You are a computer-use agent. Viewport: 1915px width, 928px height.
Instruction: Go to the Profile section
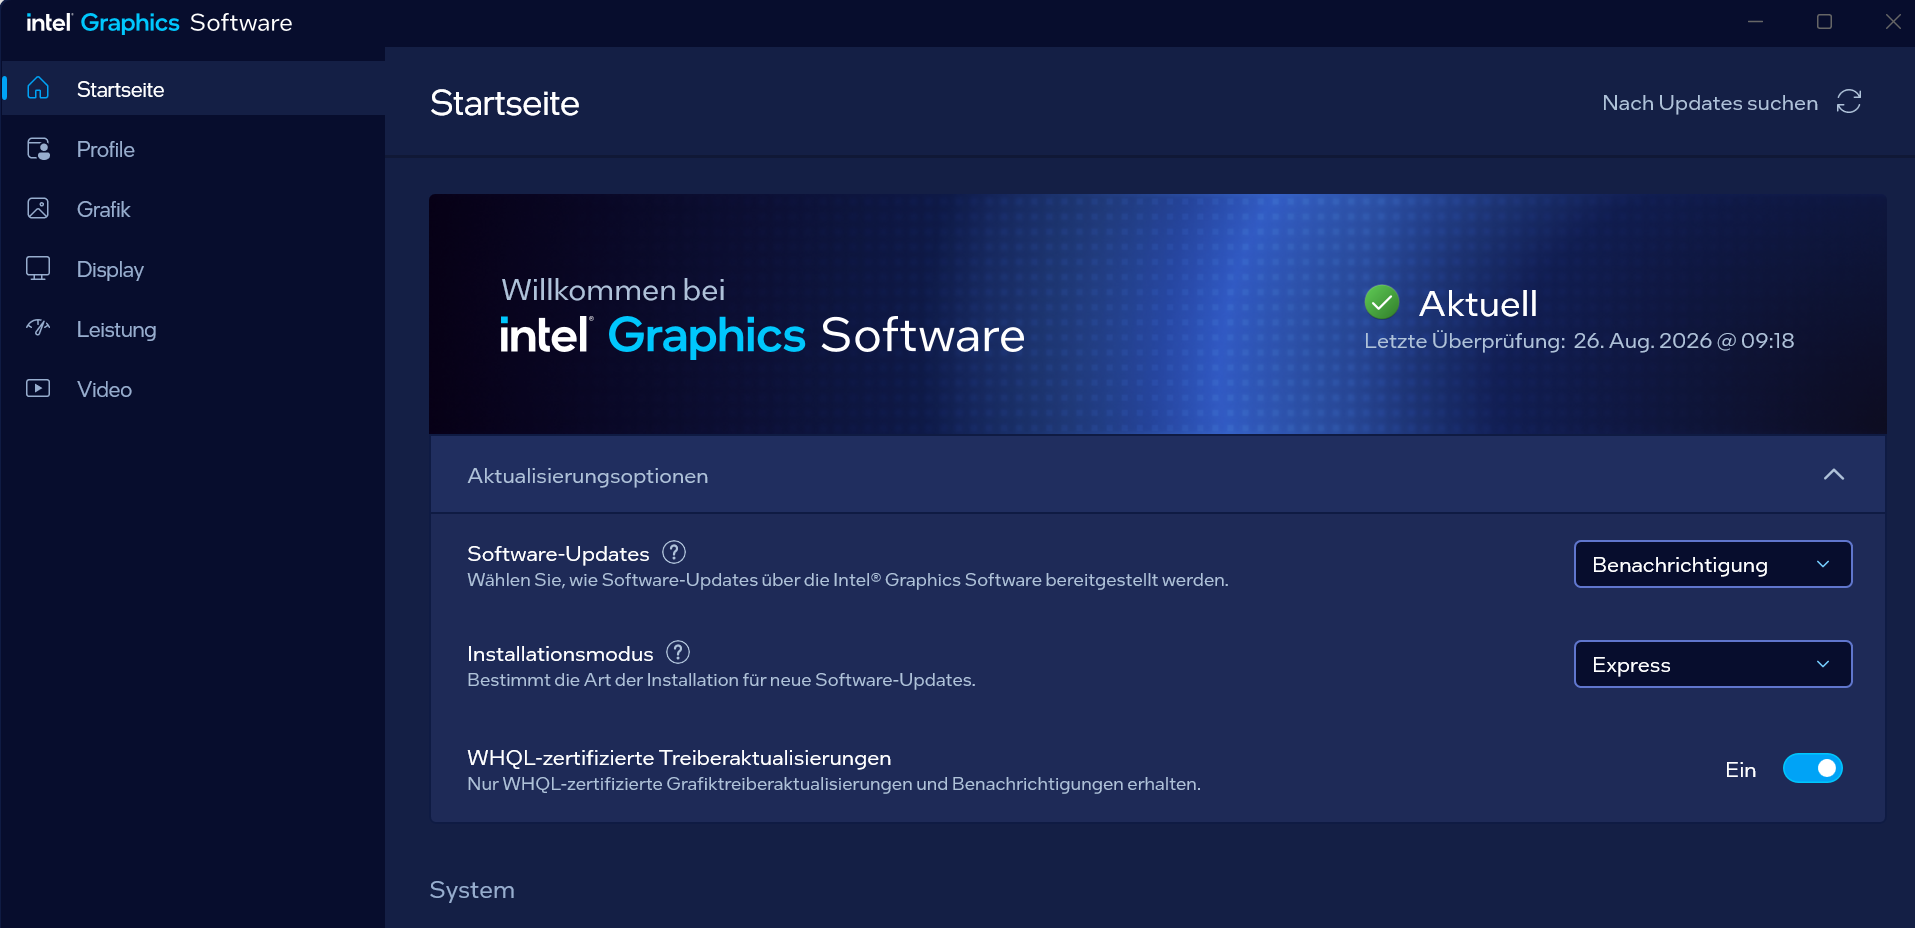click(194, 149)
